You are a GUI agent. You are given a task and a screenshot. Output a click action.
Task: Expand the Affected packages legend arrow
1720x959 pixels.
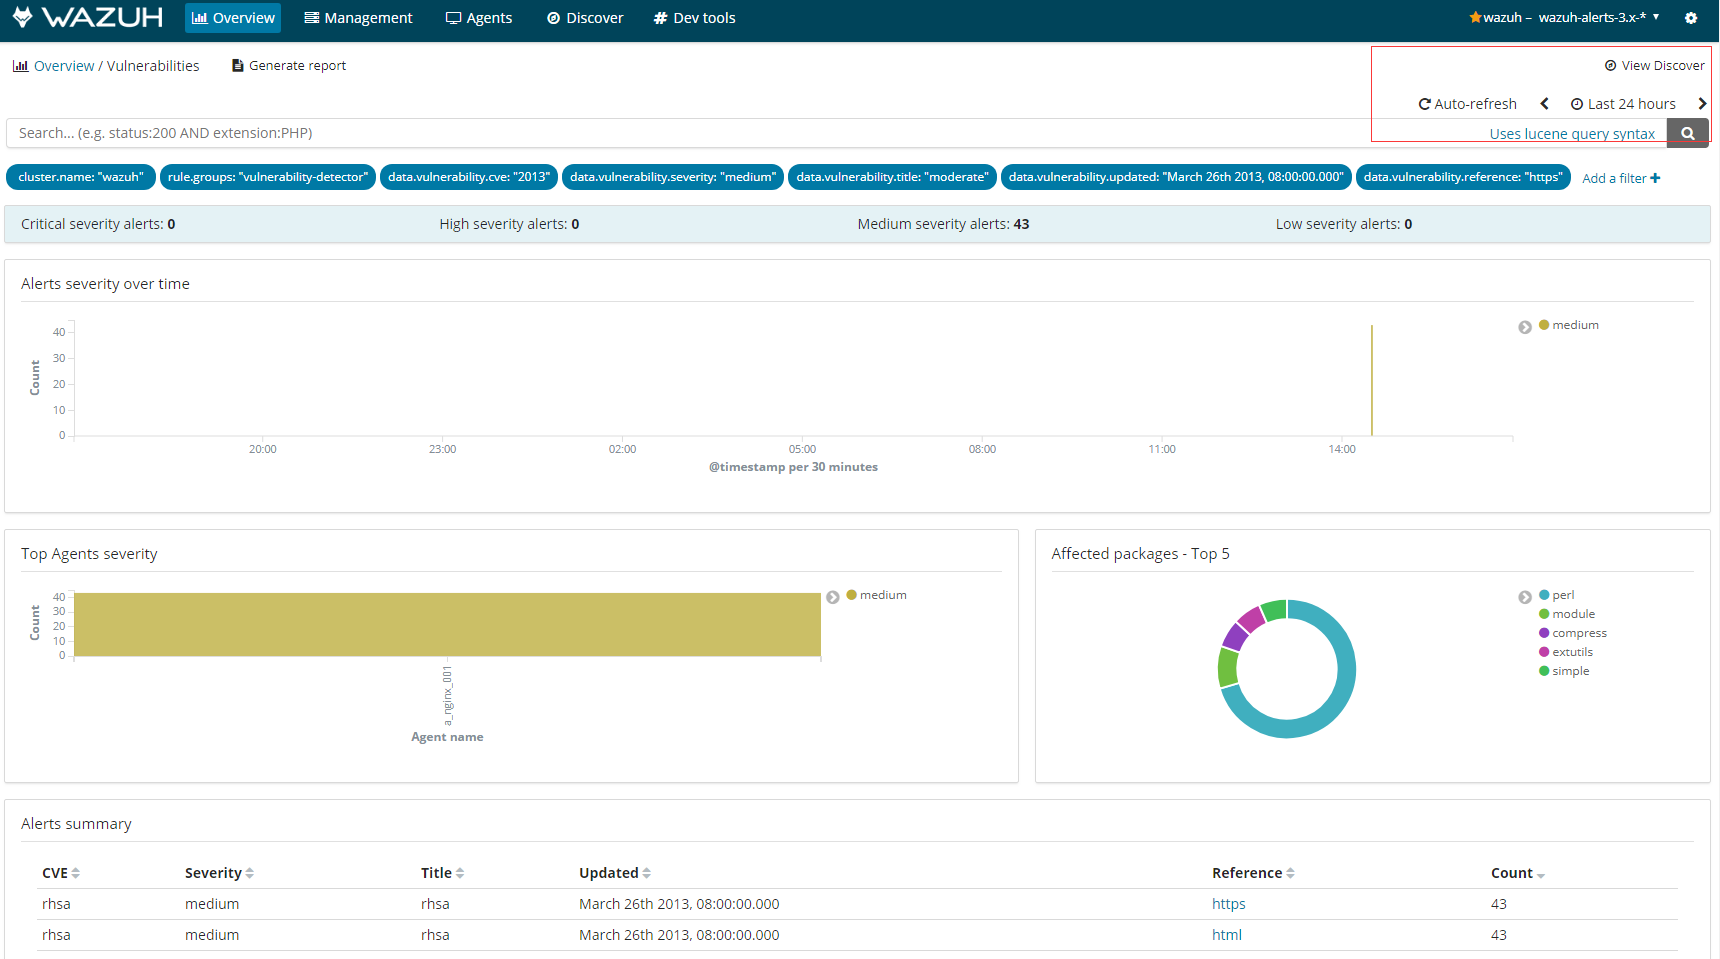click(x=1525, y=596)
